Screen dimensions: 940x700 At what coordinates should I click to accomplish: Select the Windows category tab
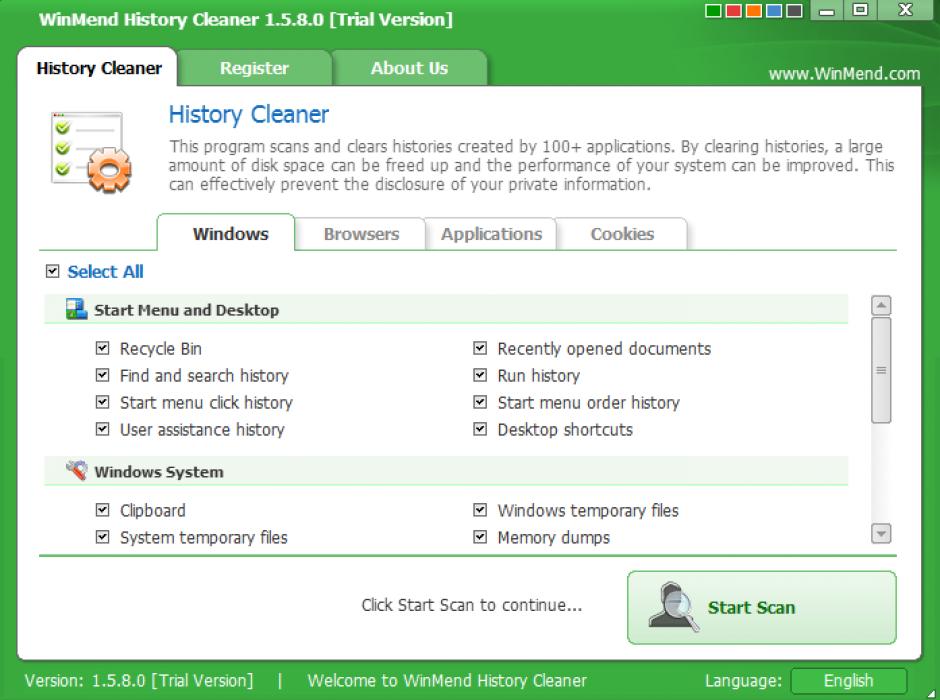click(x=227, y=233)
